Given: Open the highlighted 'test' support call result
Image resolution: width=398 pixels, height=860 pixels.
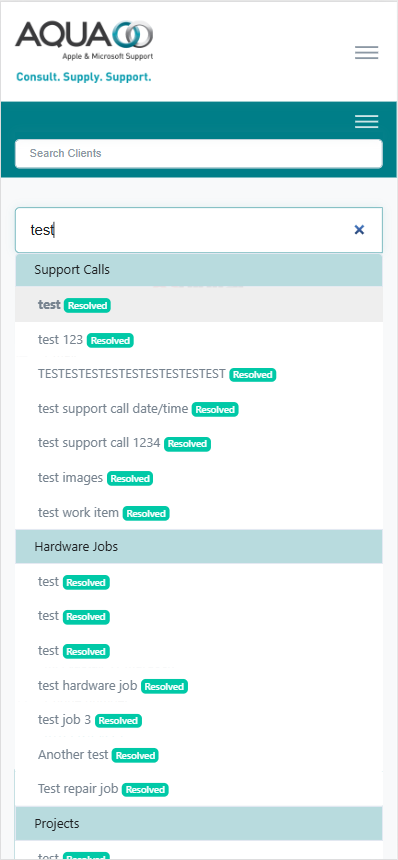Looking at the screenshot, I should (x=198, y=304).
